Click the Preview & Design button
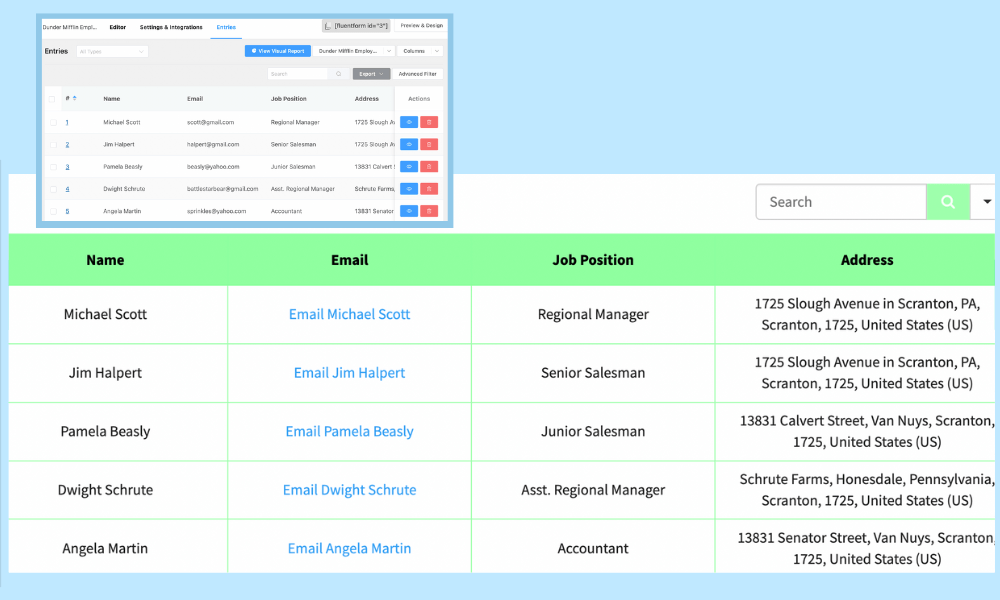The image size is (1000, 600). tap(422, 26)
